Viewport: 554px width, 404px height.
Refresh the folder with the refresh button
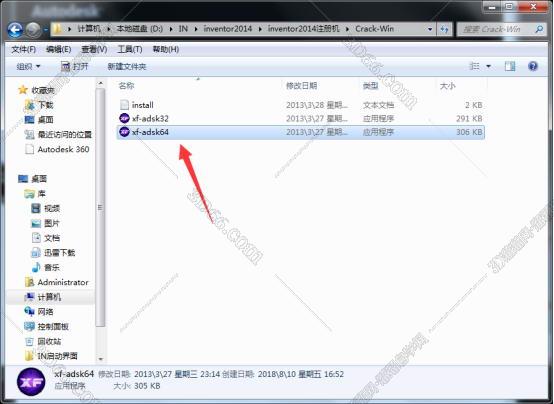point(444,29)
